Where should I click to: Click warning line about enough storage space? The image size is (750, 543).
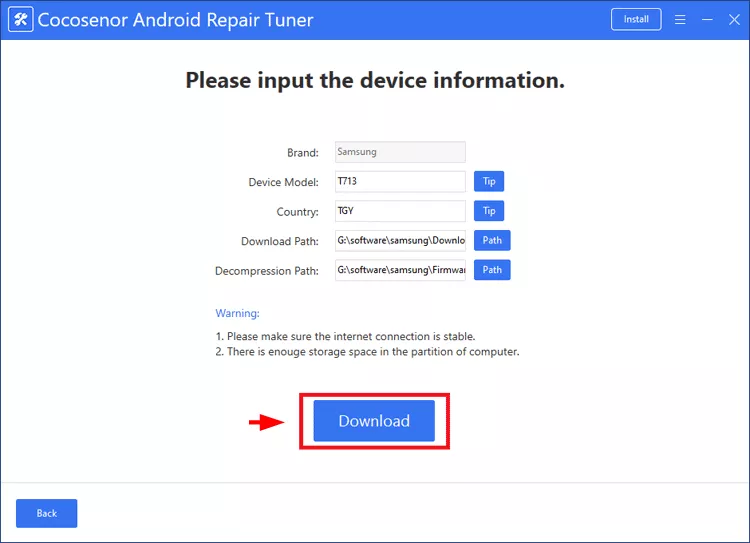pyautogui.click(x=367, y=352)
